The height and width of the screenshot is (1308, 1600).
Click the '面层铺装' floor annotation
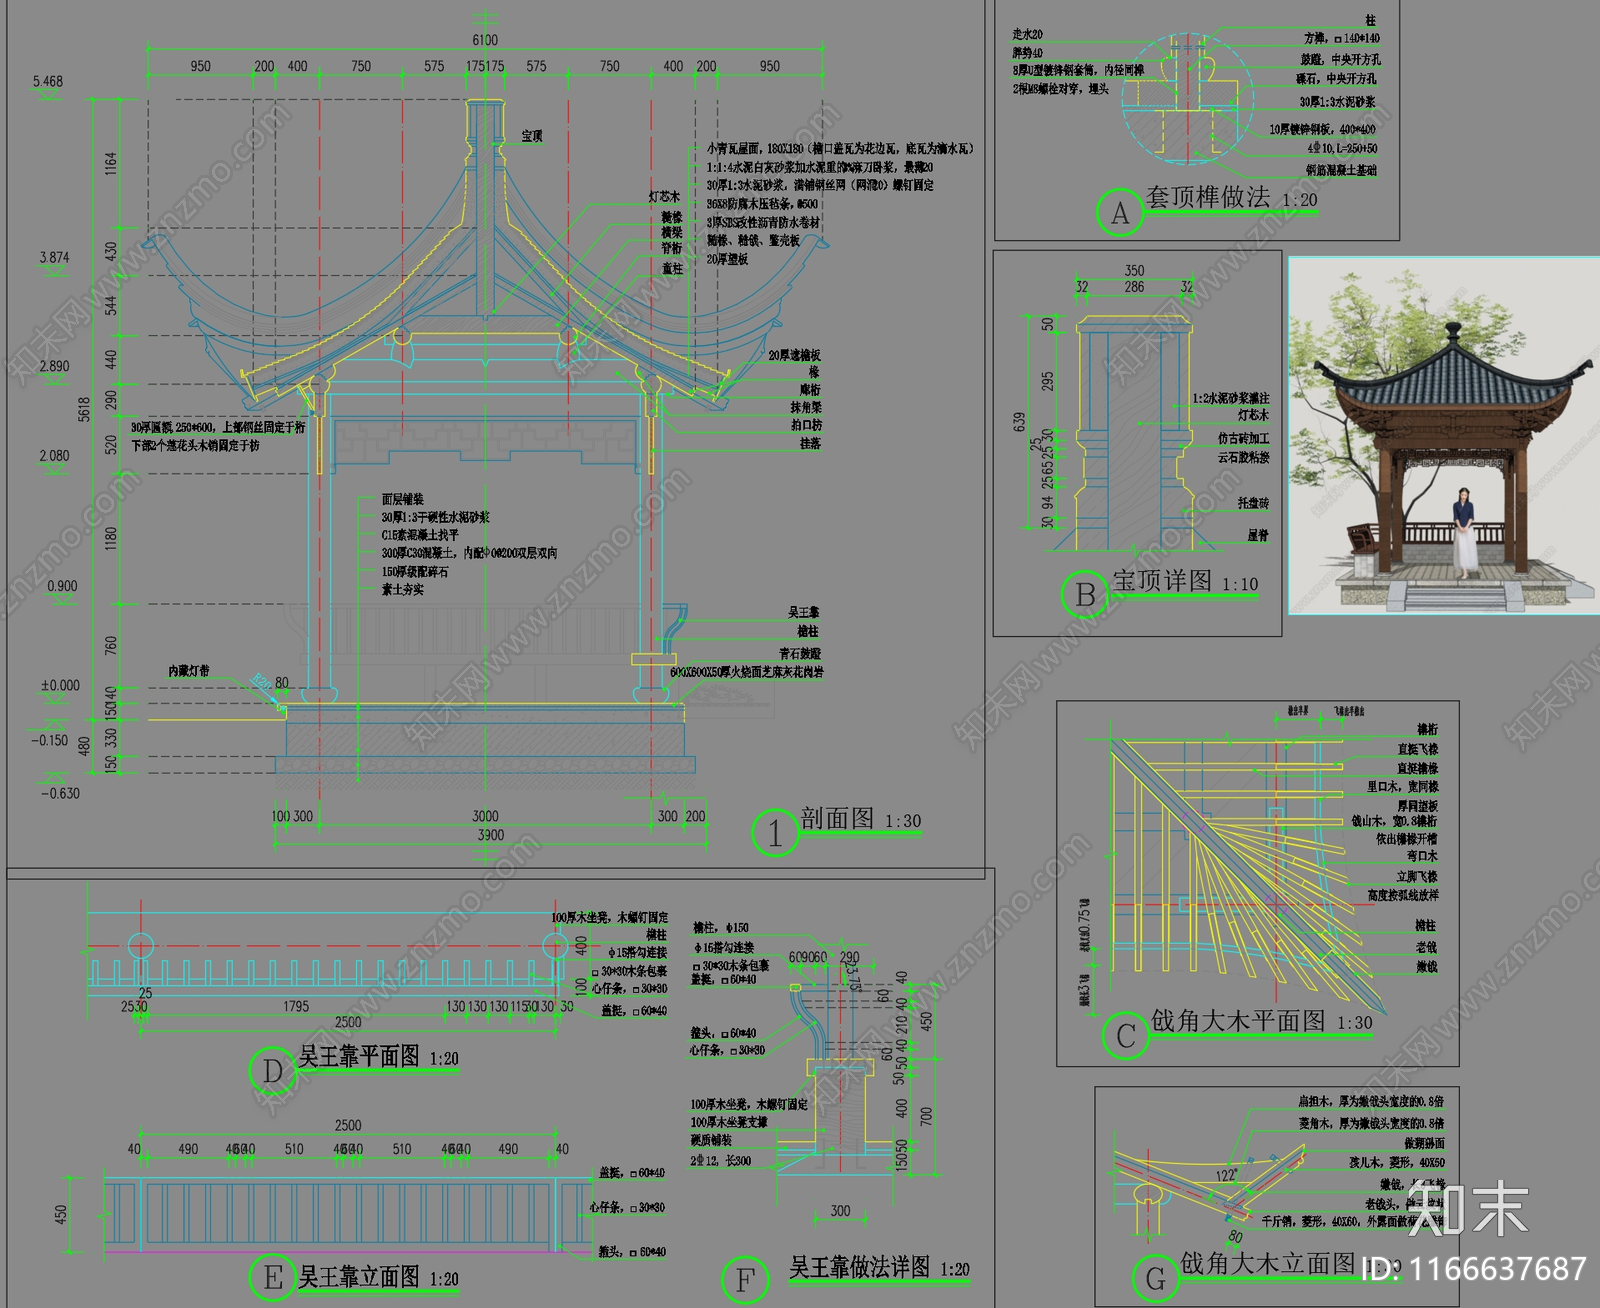tap(402, 499)
